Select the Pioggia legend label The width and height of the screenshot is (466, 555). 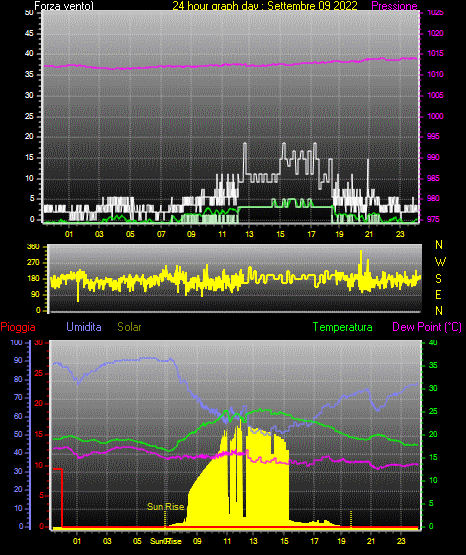coord(18,327)
